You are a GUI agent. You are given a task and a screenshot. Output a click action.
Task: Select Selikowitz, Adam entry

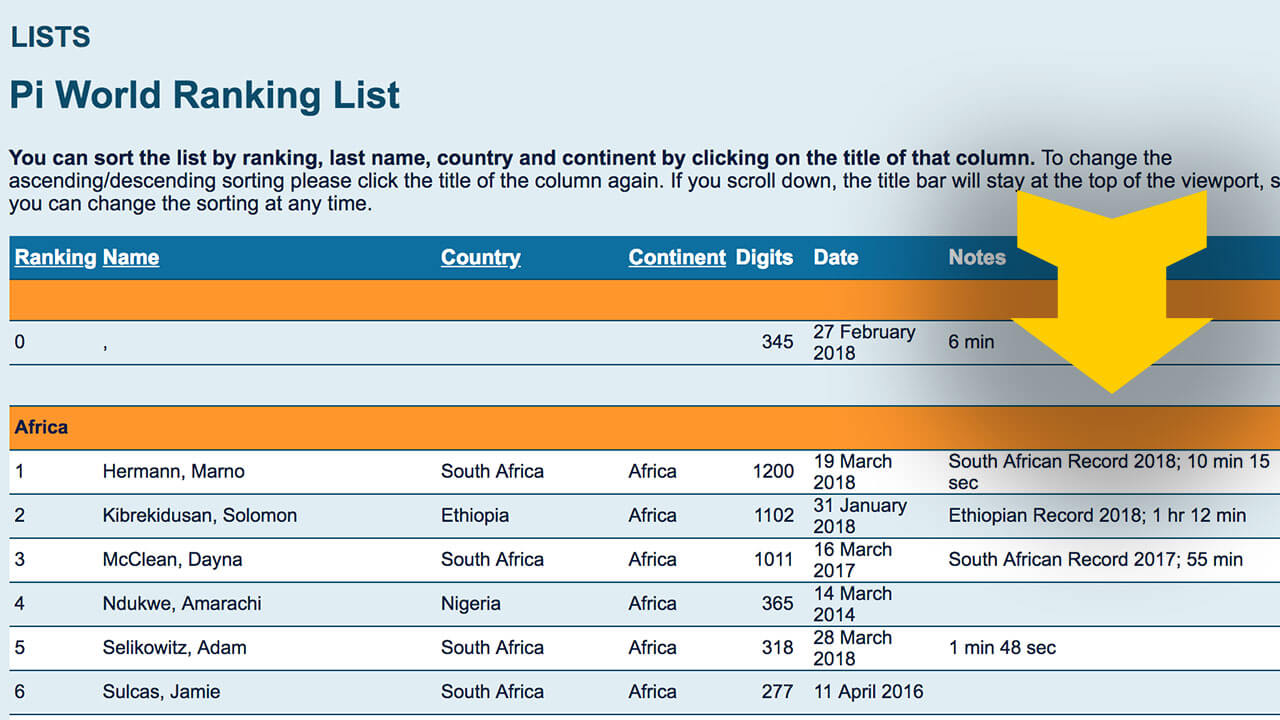174,647
